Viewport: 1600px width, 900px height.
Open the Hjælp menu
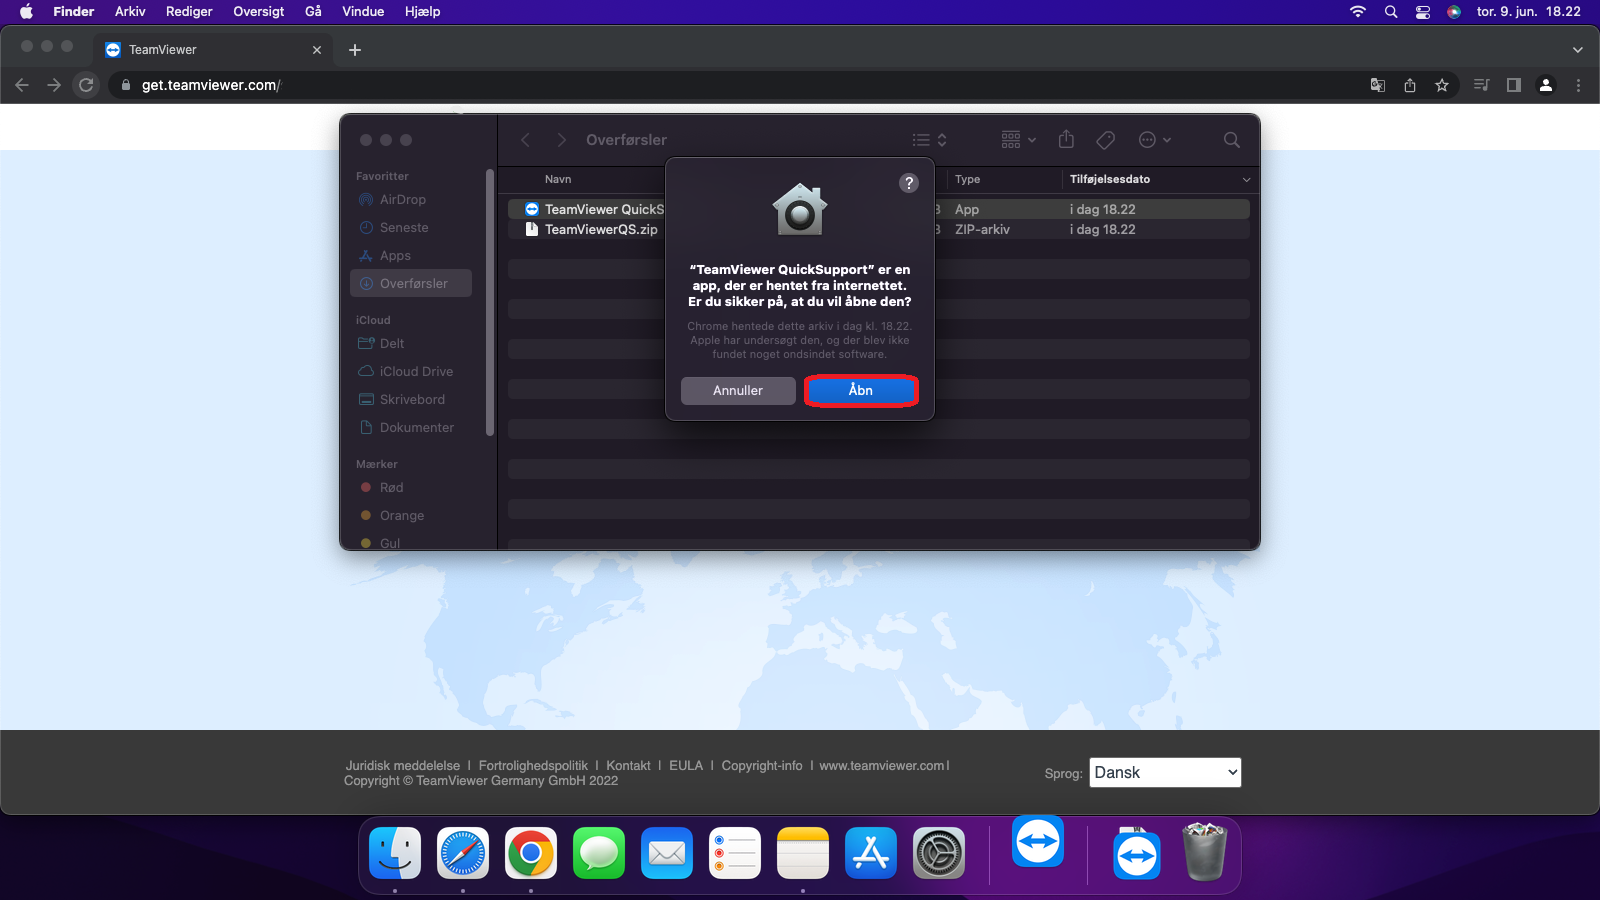pos(422,12)
